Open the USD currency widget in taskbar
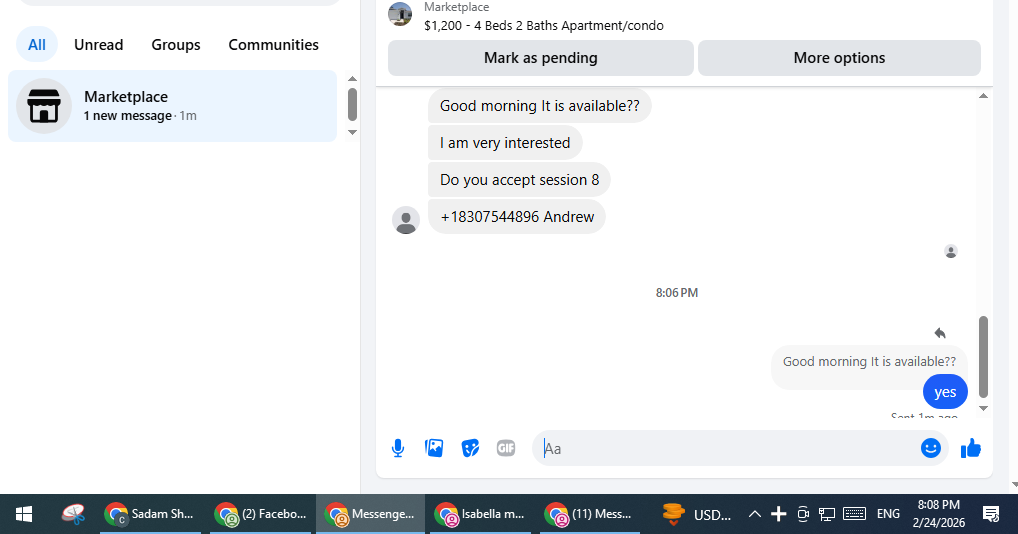1018x534 pixels. pyautogui.click(x=697, y=515)
